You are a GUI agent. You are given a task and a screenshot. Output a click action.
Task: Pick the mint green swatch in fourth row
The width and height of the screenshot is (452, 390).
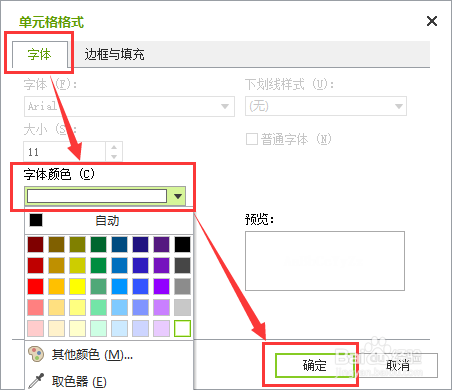(99, 308)
